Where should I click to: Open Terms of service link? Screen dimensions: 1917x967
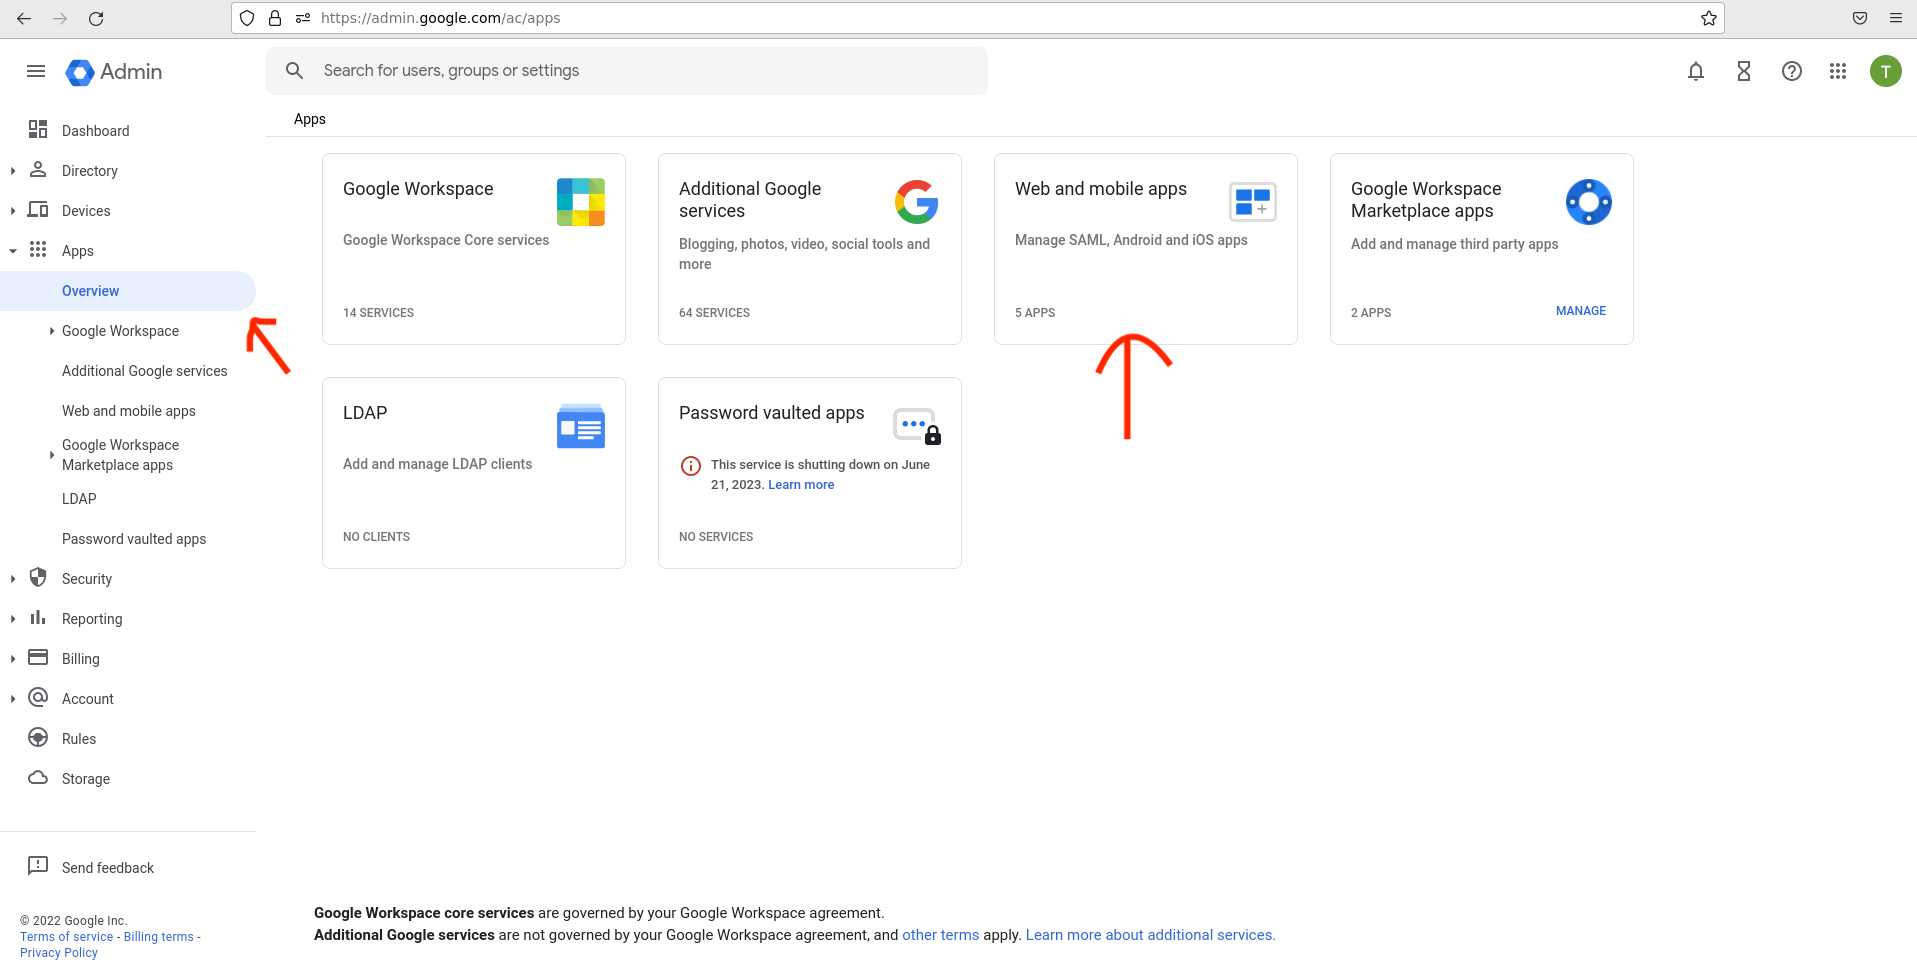click(67, 937)
